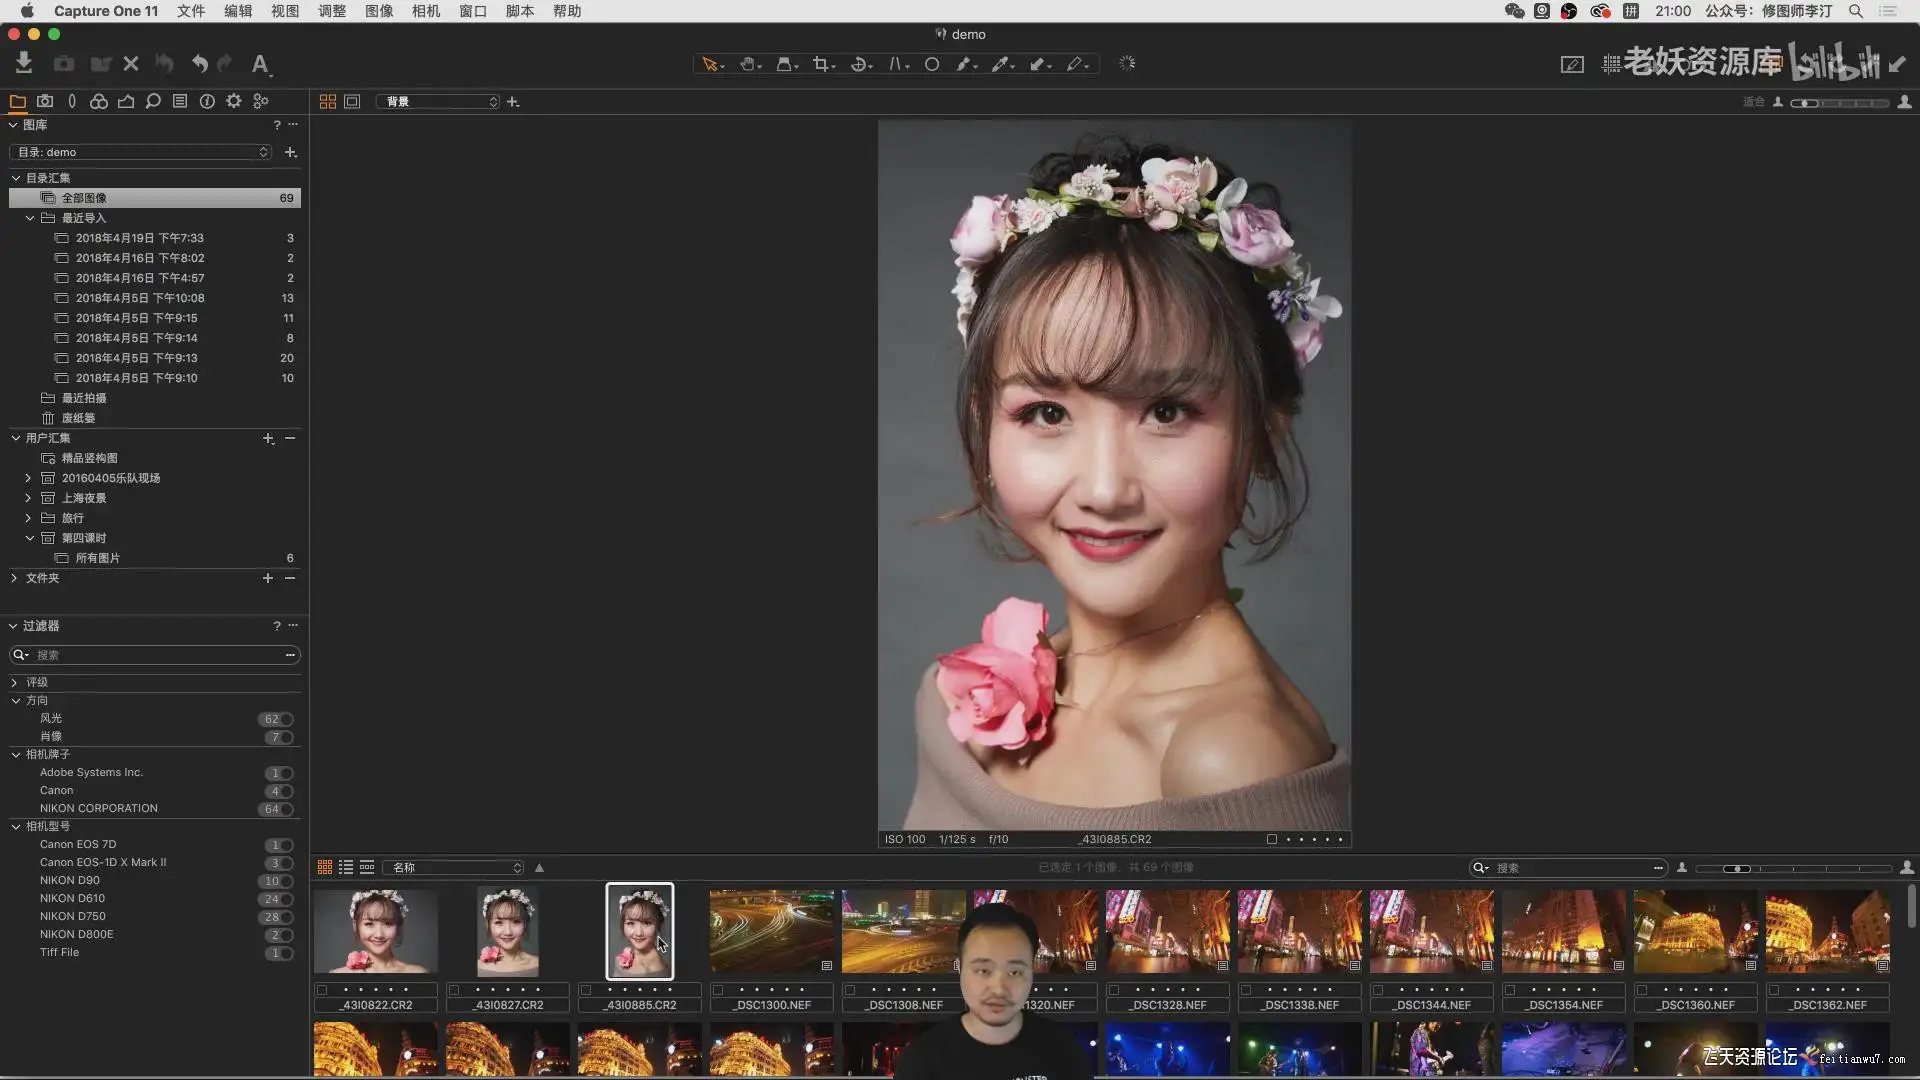
Task: Filter by NIKON D750 camera model
Action: (x=73, y=916)
